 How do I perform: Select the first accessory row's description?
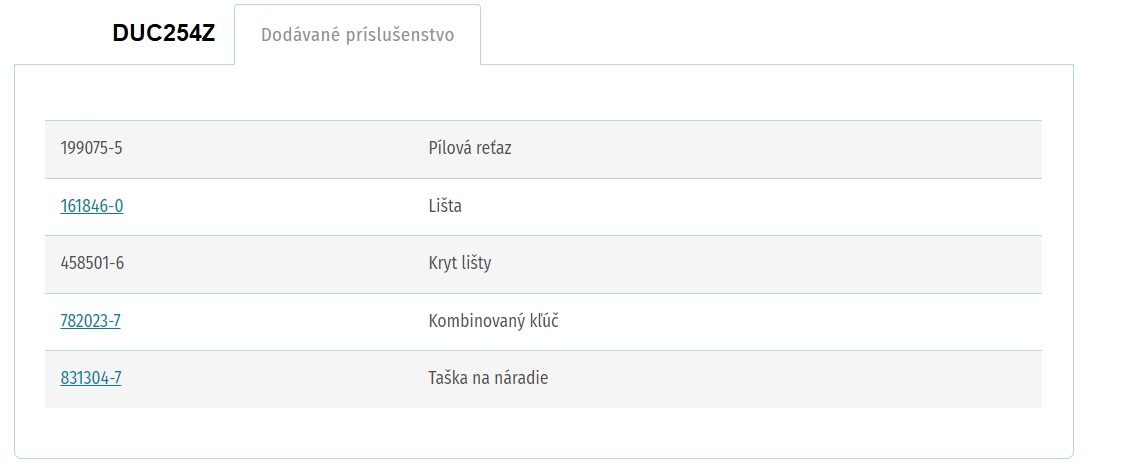470,149
